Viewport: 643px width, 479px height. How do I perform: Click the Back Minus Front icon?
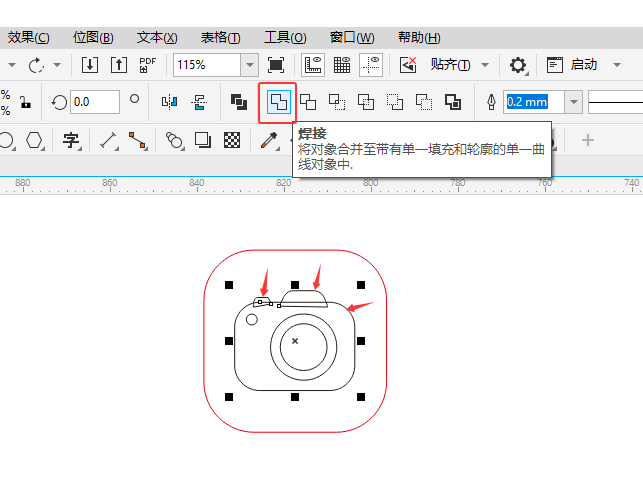(x=424, y=102)
